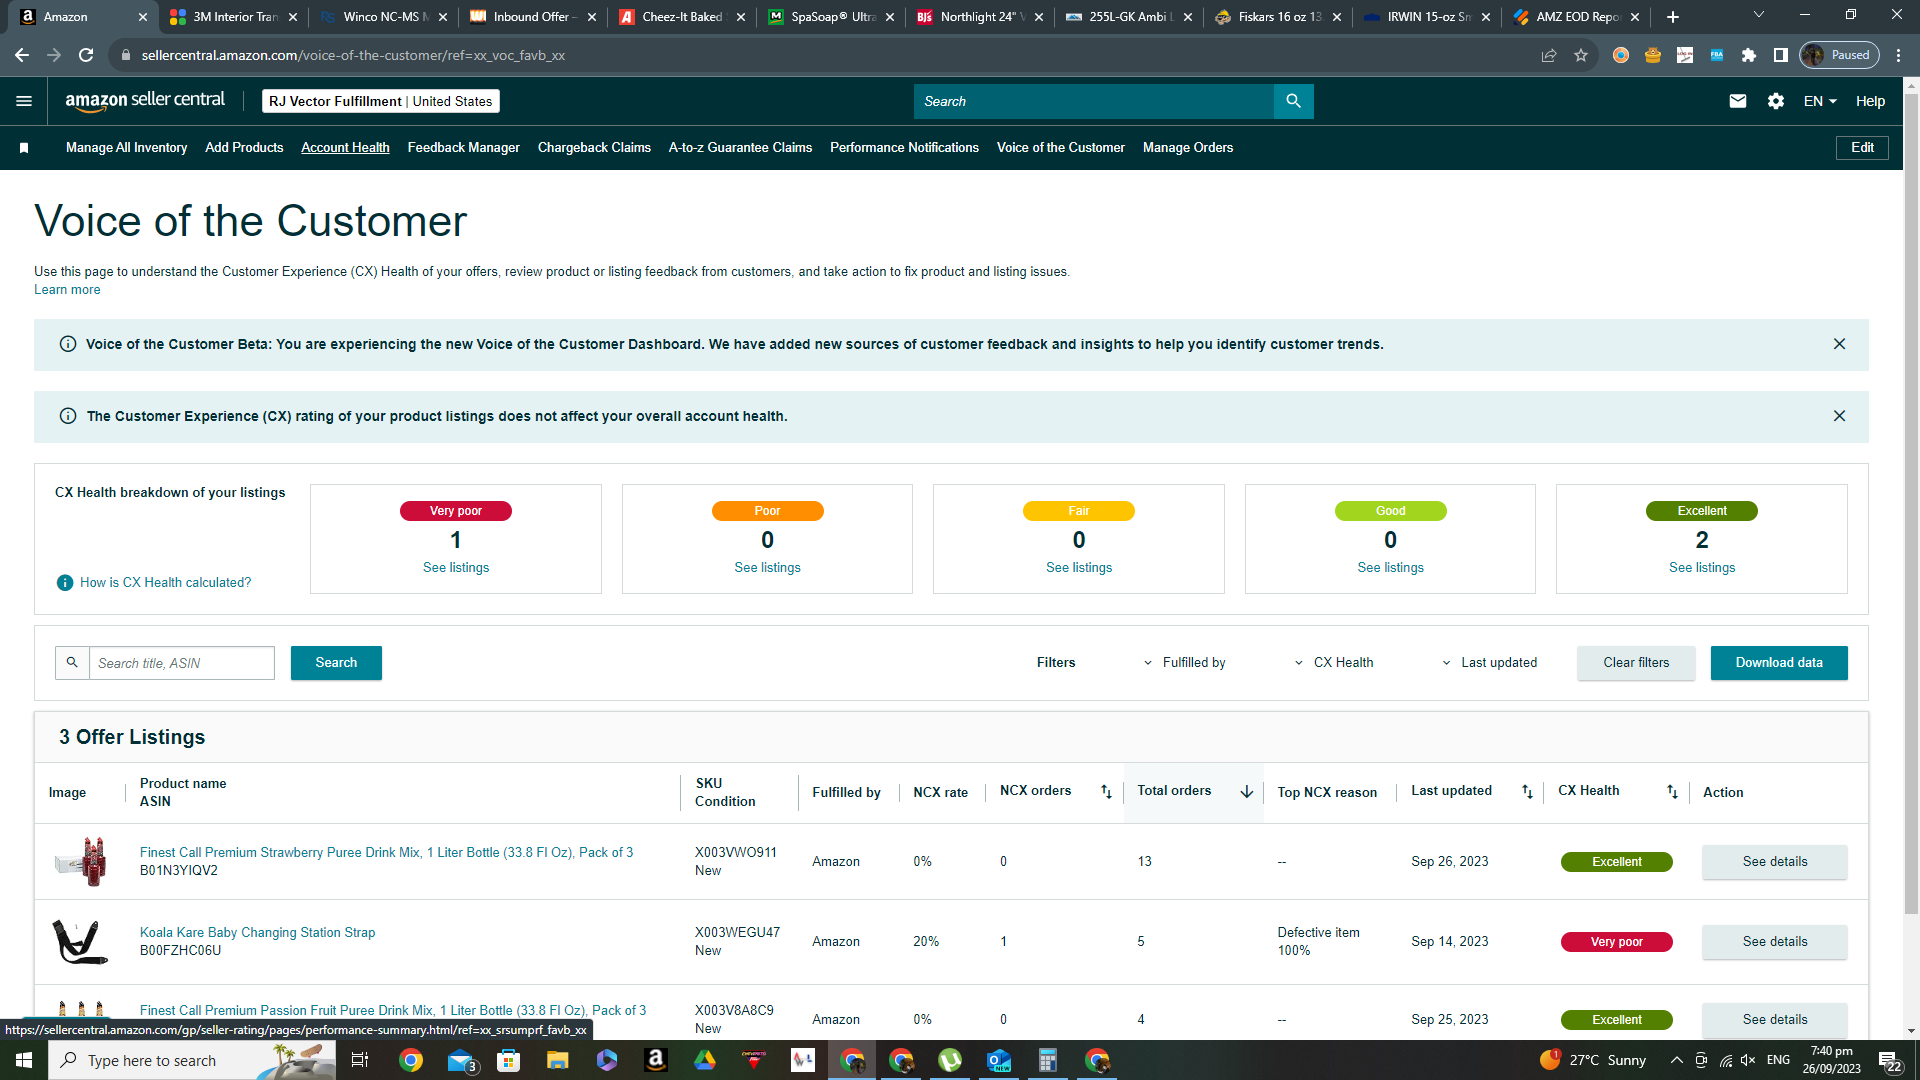Open the Chrome extensions puzzle icon
Screen dimensions: 1920x1080
pos(1749,55)
